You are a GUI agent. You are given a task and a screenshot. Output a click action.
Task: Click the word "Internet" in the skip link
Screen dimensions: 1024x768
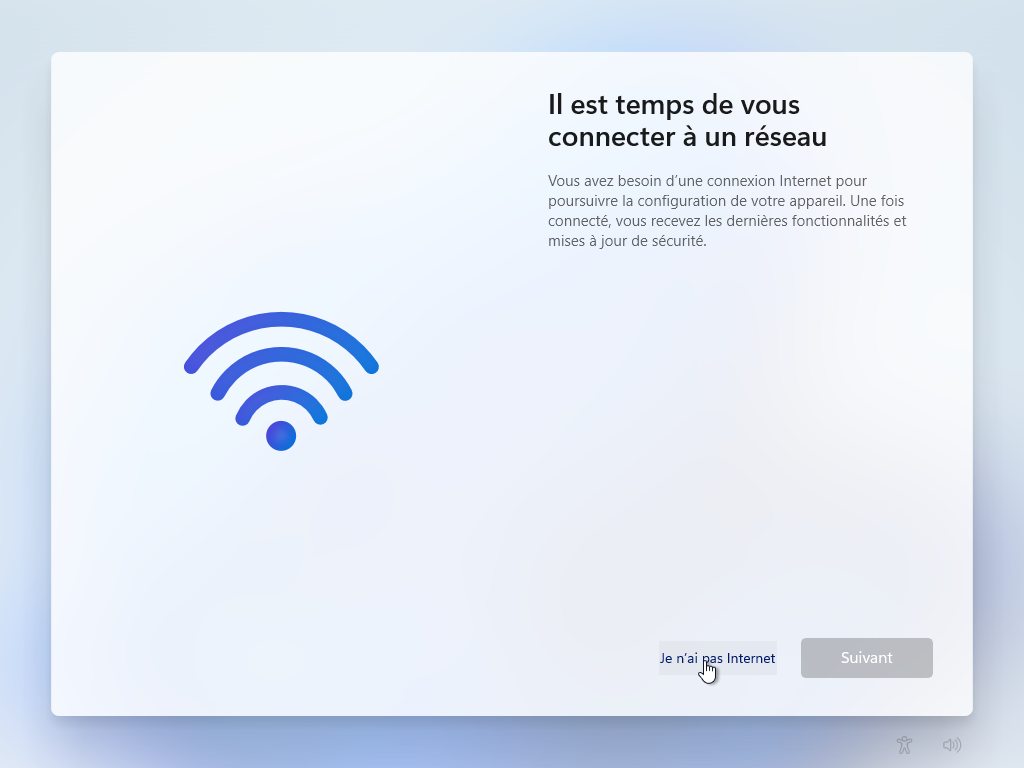(x=750, y=658)
